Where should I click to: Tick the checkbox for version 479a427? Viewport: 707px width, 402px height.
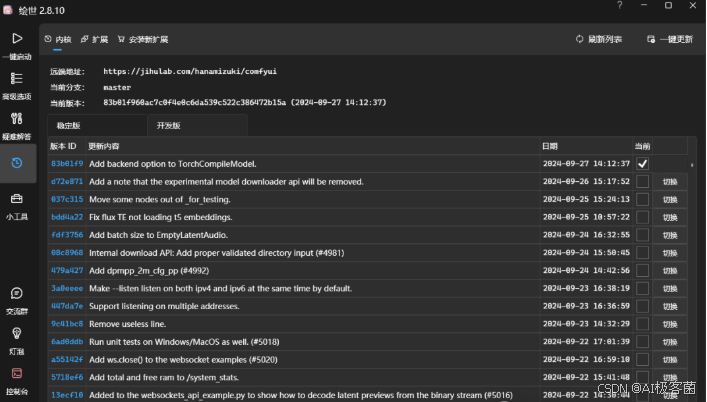tap(643, 270)
